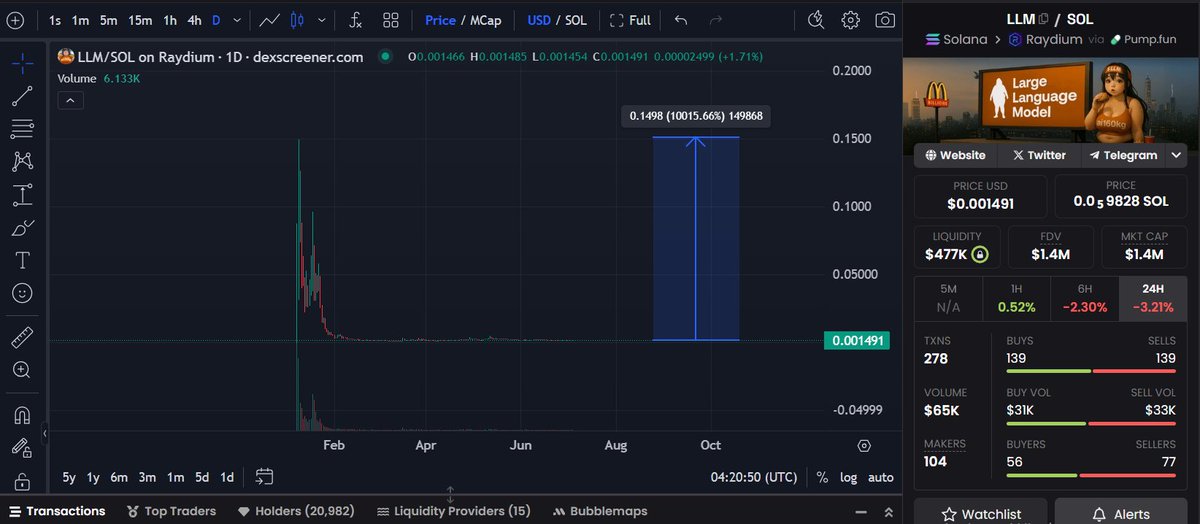Expand more links dropdown next to Telegram
The image size is (1200, 524).
point(1176,155)
